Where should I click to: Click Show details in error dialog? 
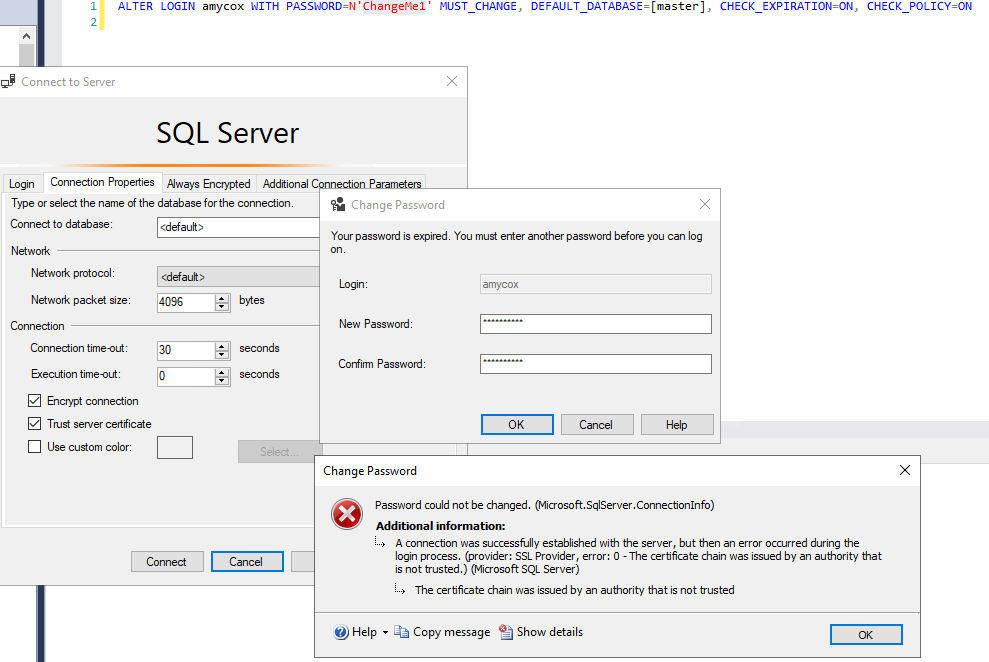(x=541, y=632)
